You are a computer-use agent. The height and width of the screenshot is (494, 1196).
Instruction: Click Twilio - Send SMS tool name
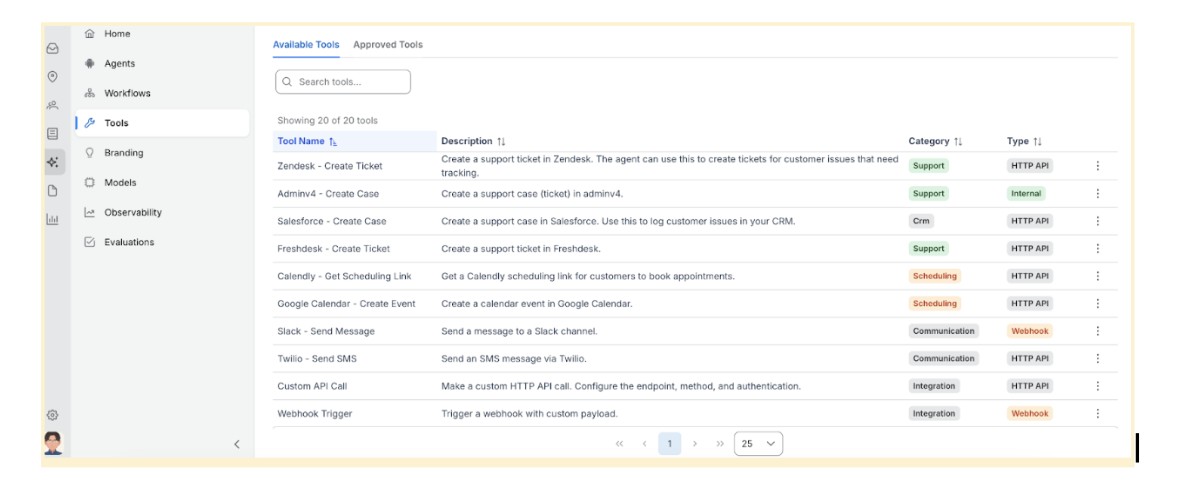[x=317, y=358]
